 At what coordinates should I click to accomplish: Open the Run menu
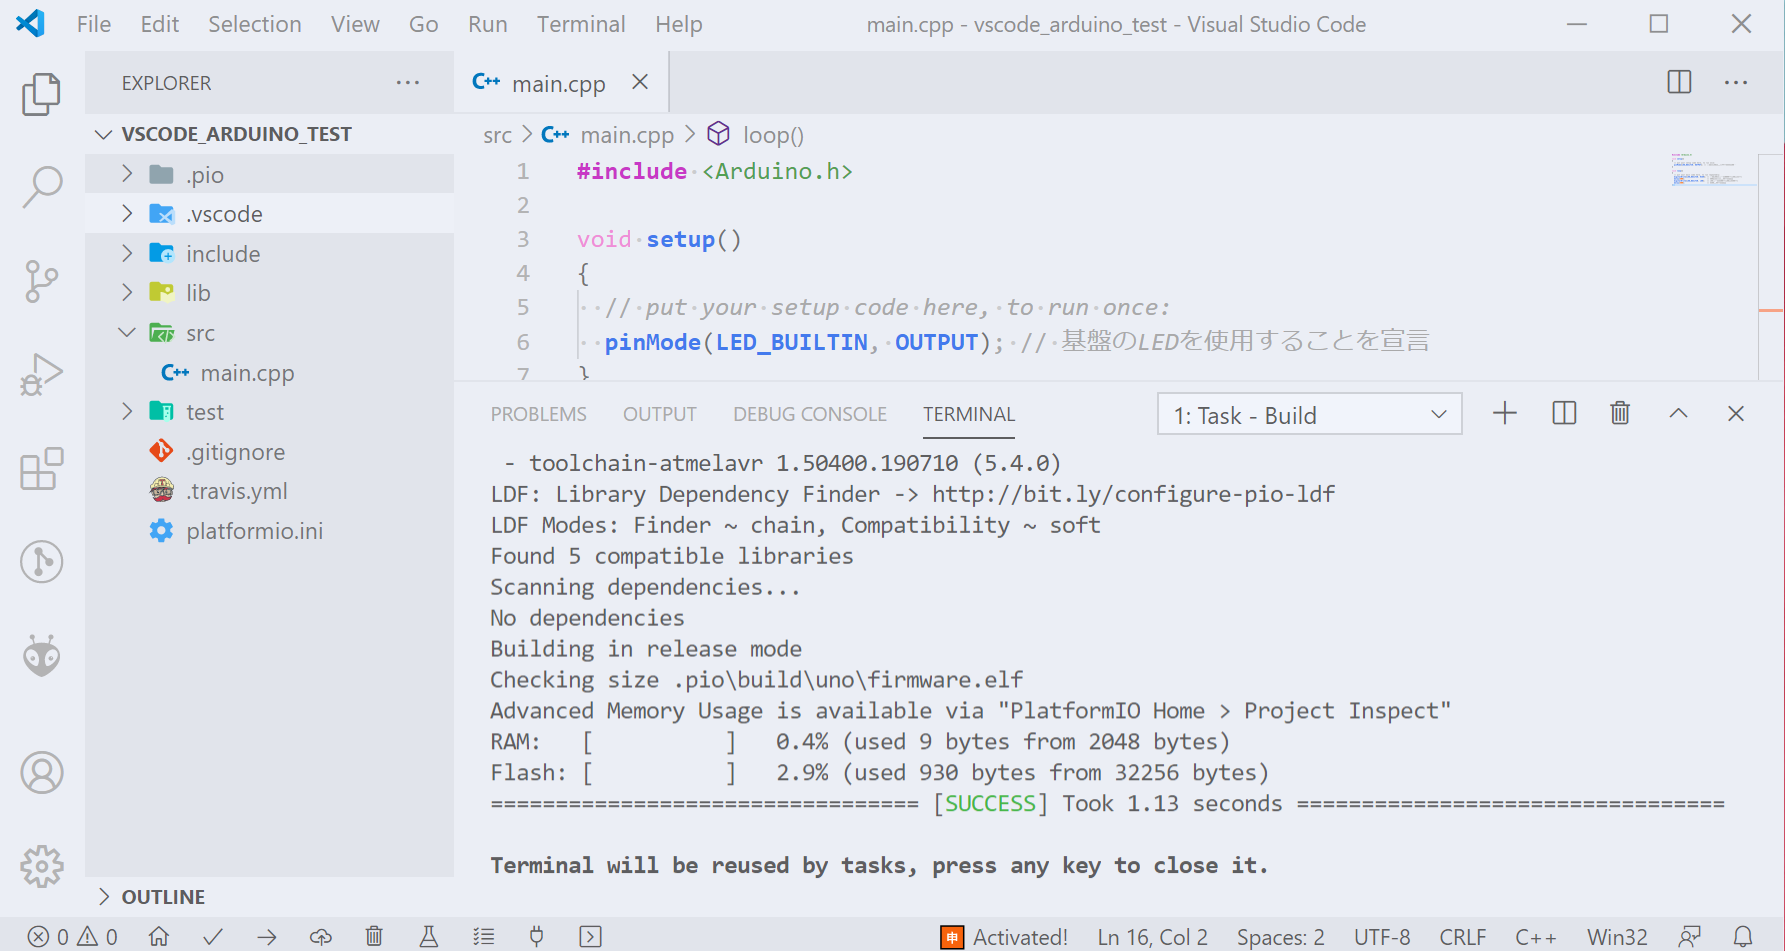(488, 24)
